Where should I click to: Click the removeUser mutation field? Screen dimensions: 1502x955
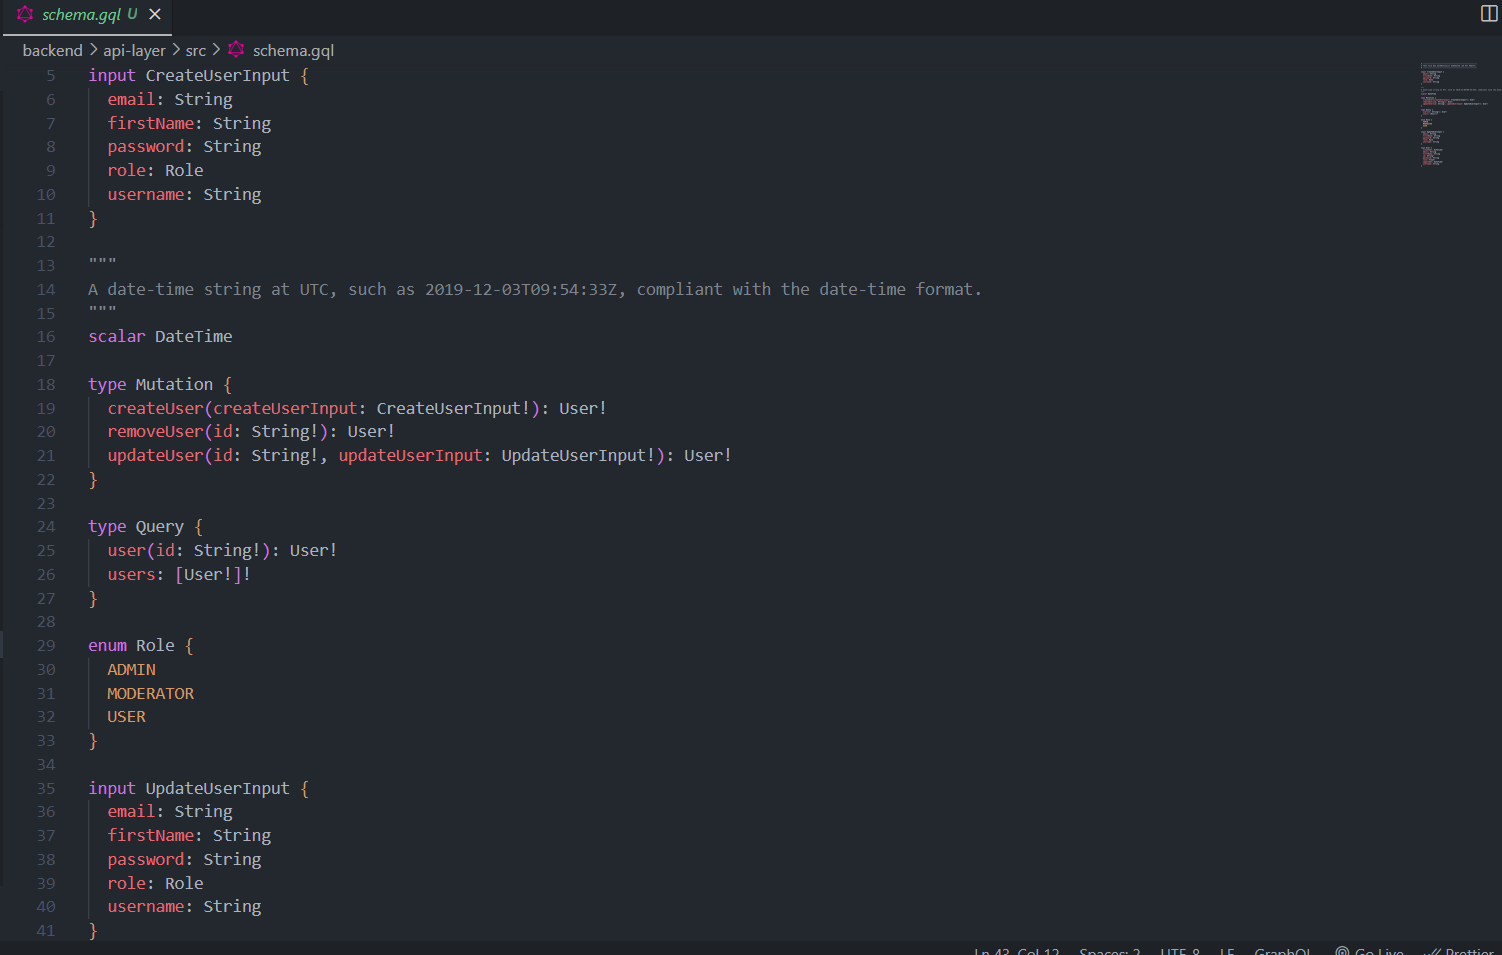[x=251, y=431]
